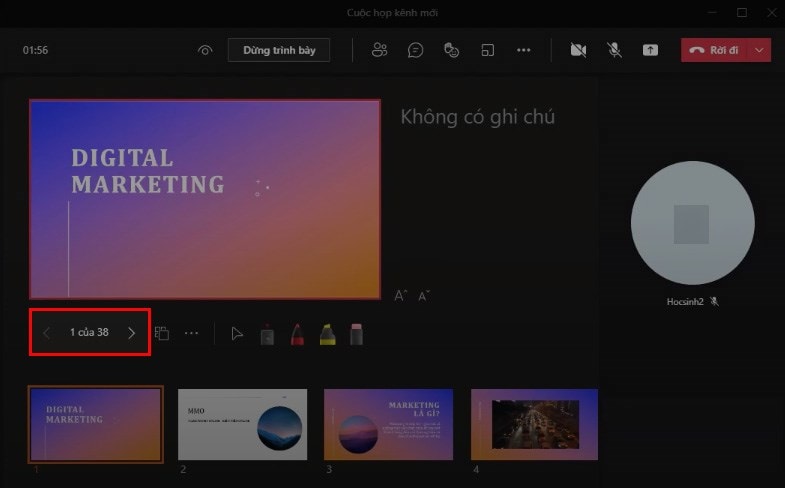Toggle private view eye icon
Viewport: 785px width, 488px height.
[x=205, y=50]
